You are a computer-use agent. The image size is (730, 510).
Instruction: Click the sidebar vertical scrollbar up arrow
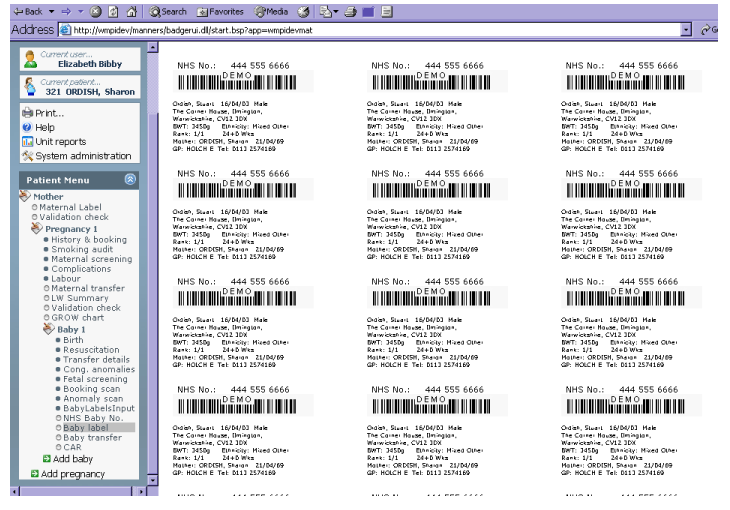click(x=152, y=47)
